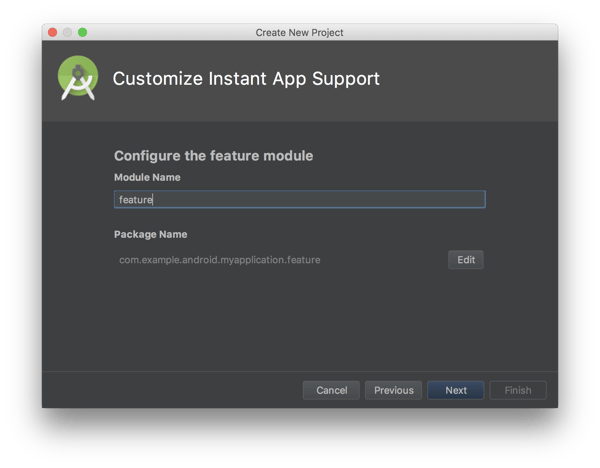Screen dimensions: 600x468
Task: Click the "Configure the feature module" heading
Action: click(x=213, y=156)
